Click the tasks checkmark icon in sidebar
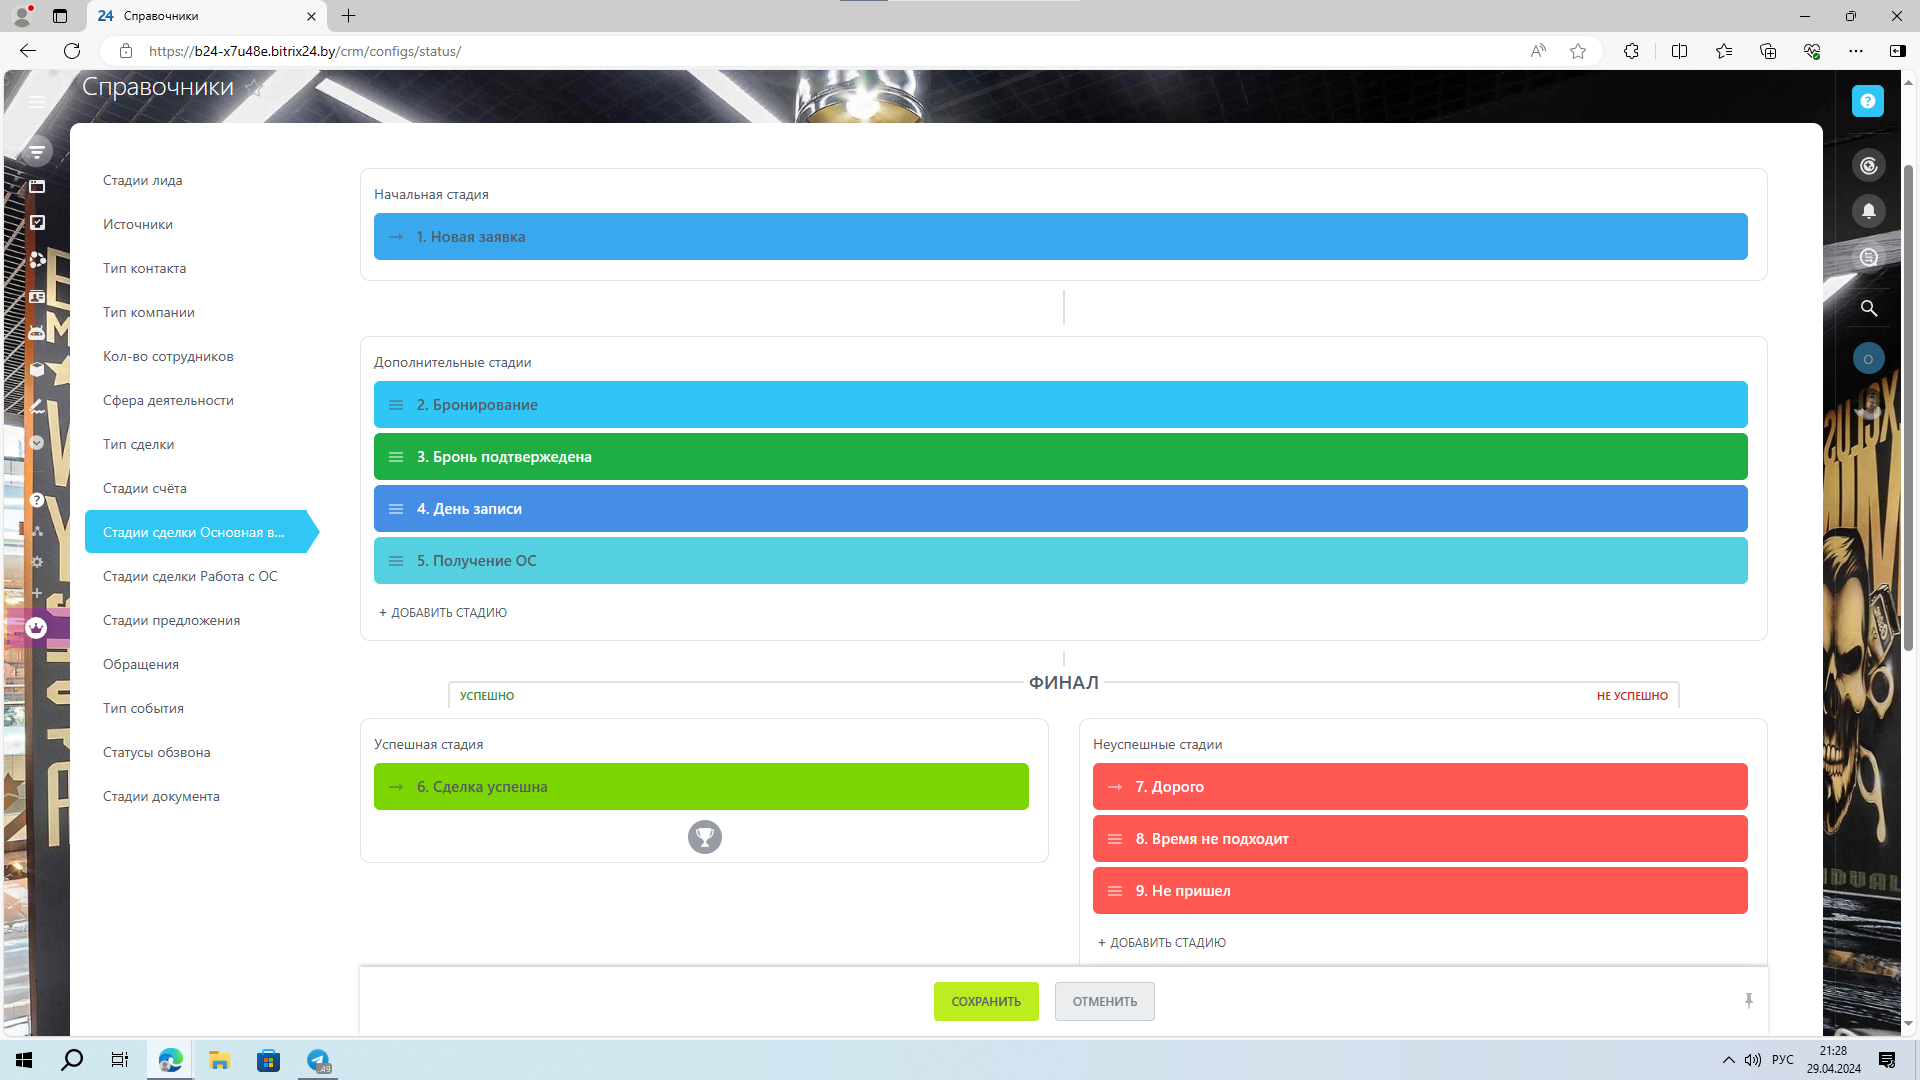 click(x=37, y=223)
